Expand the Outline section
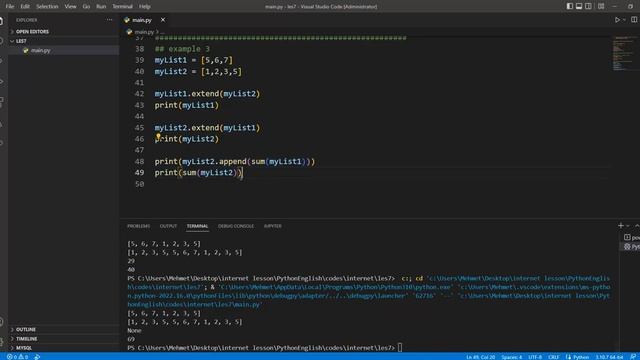The height and width of the screenshot is (360, 640). (64, 329)
